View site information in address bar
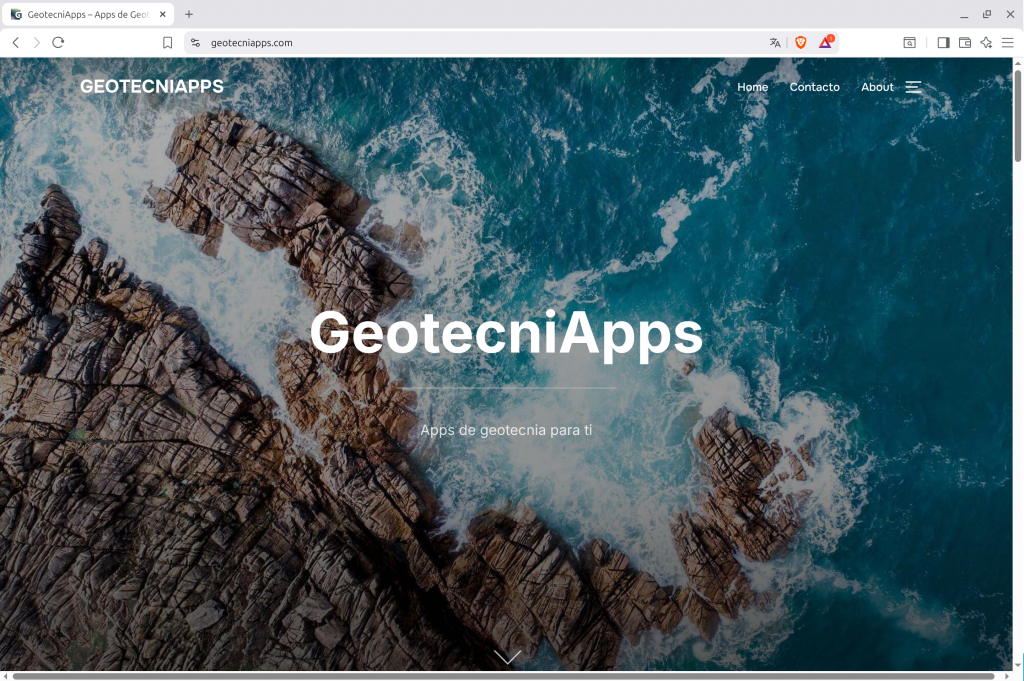The image size is (1024, 681). [x=196, y=43]
